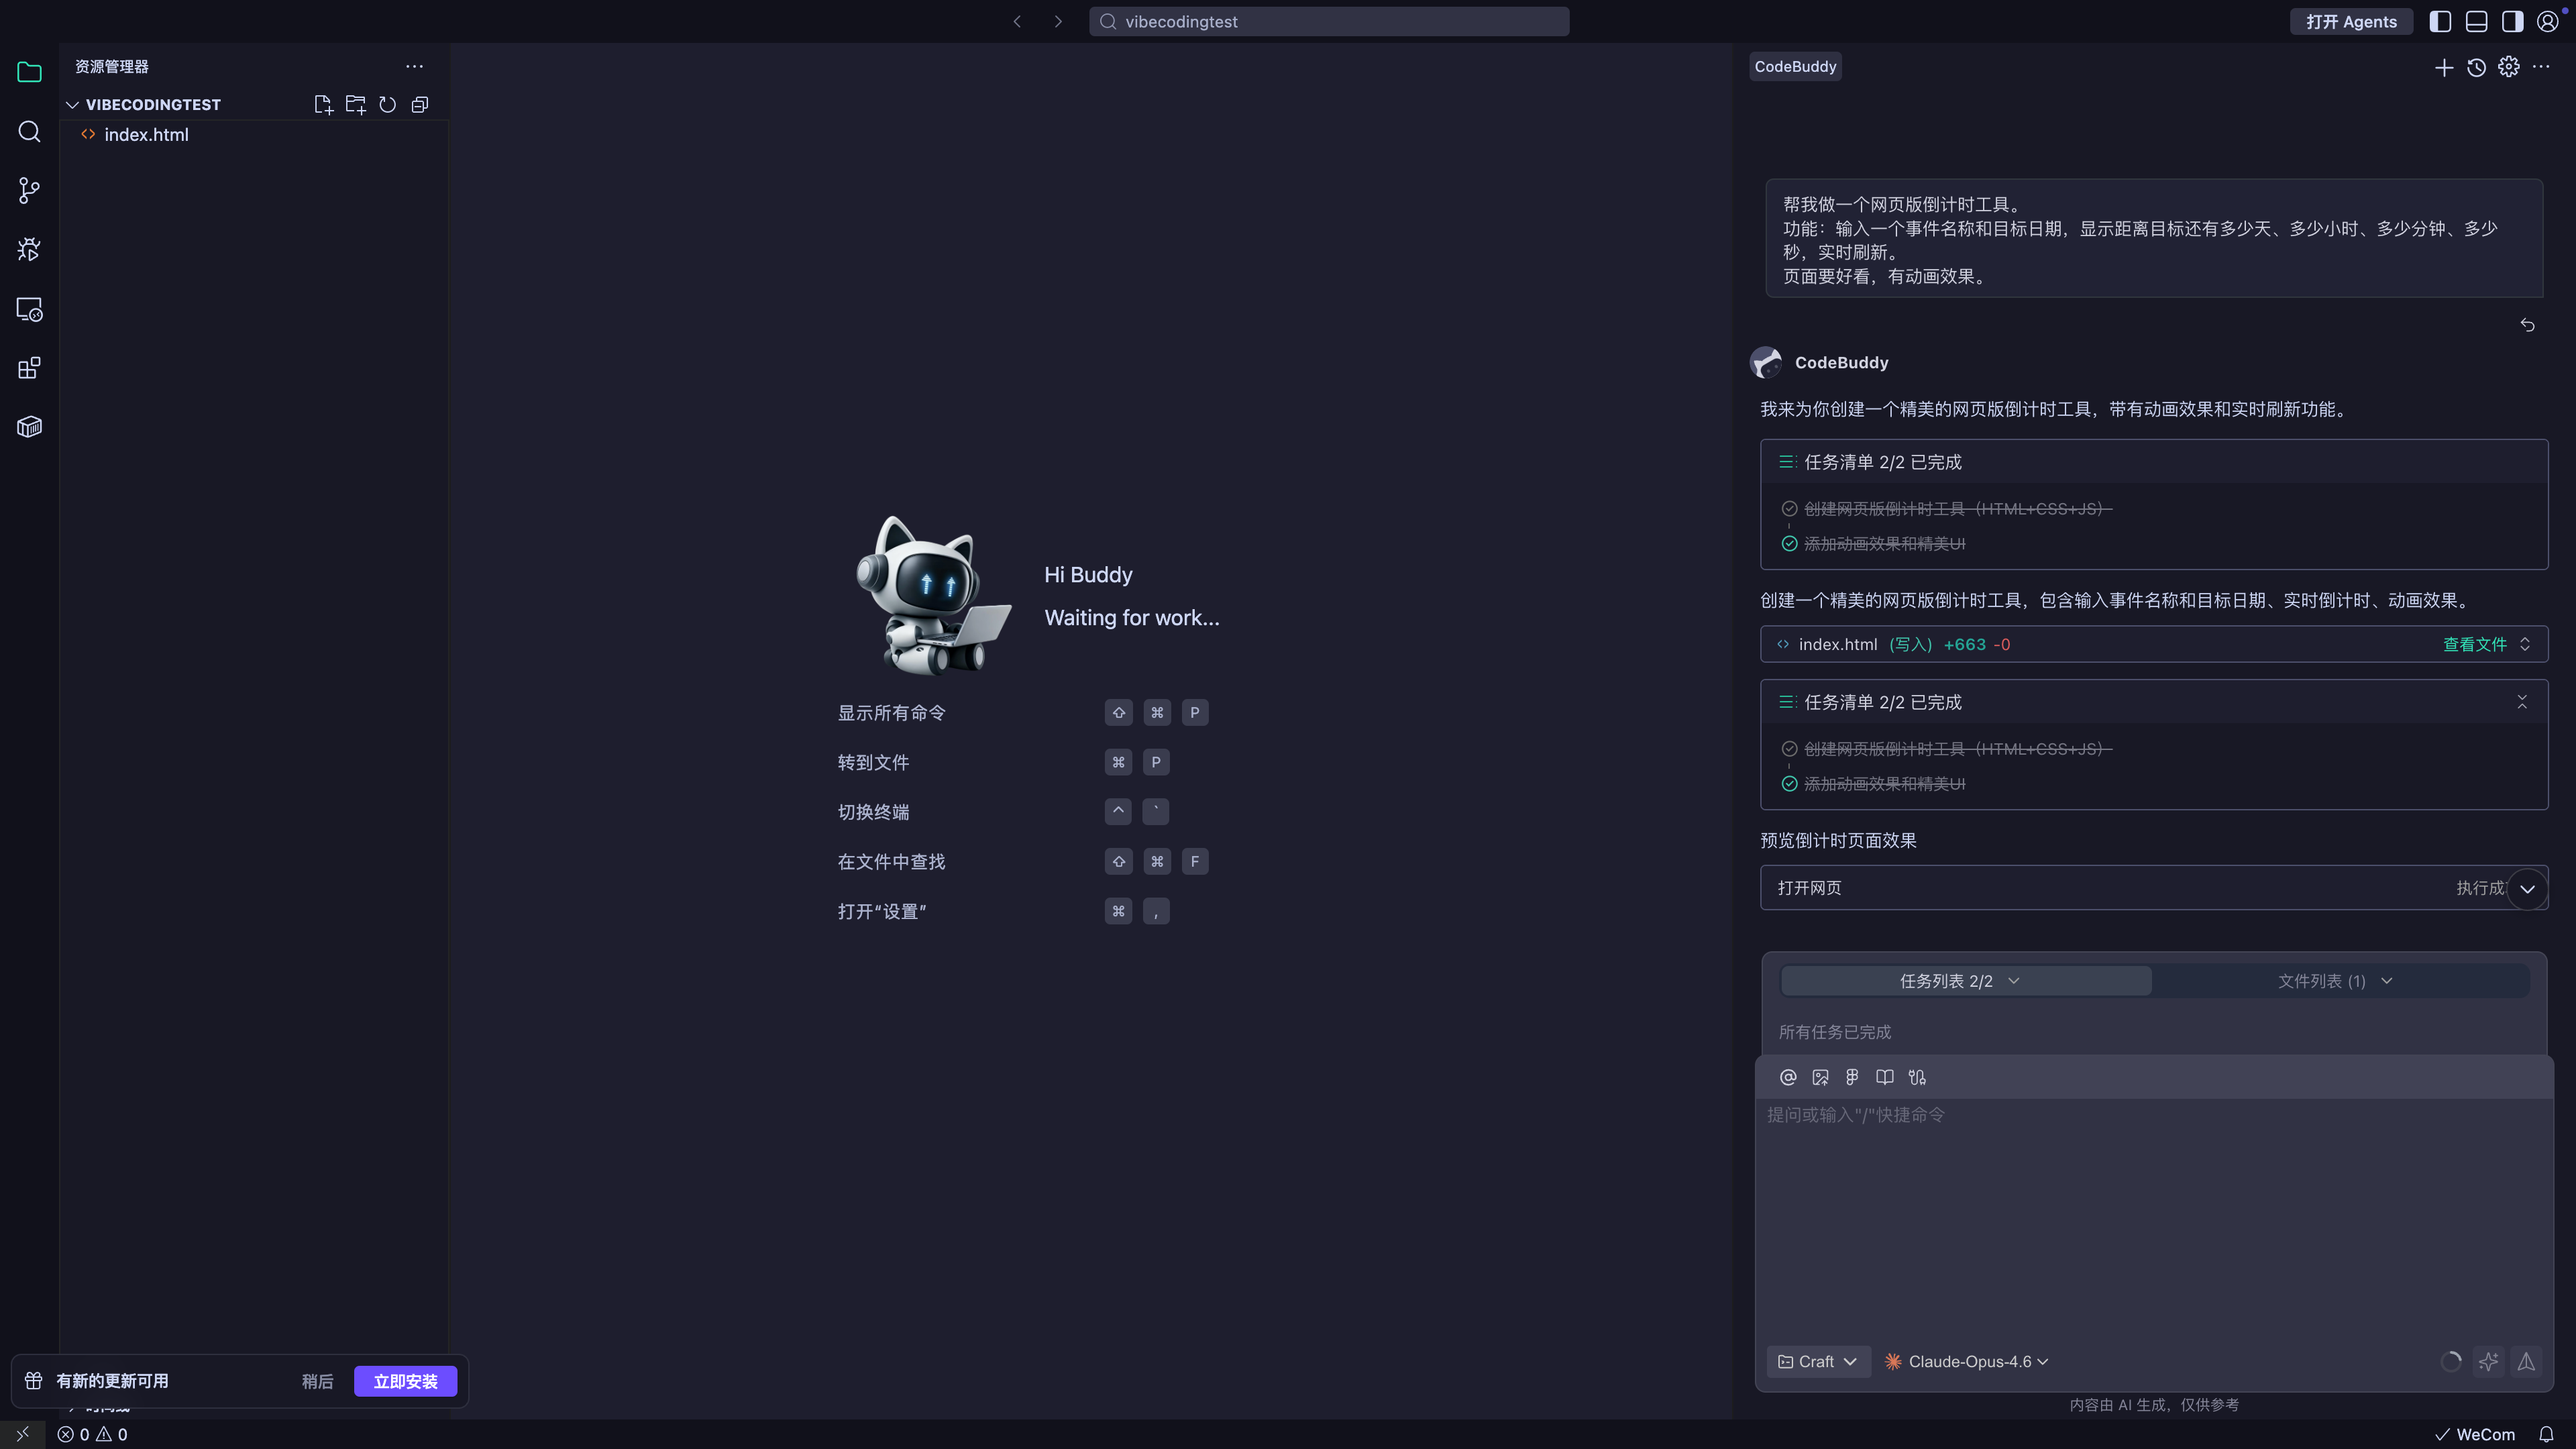
Task: Open the Run and Debug view
Action: (x=29, y=249)
